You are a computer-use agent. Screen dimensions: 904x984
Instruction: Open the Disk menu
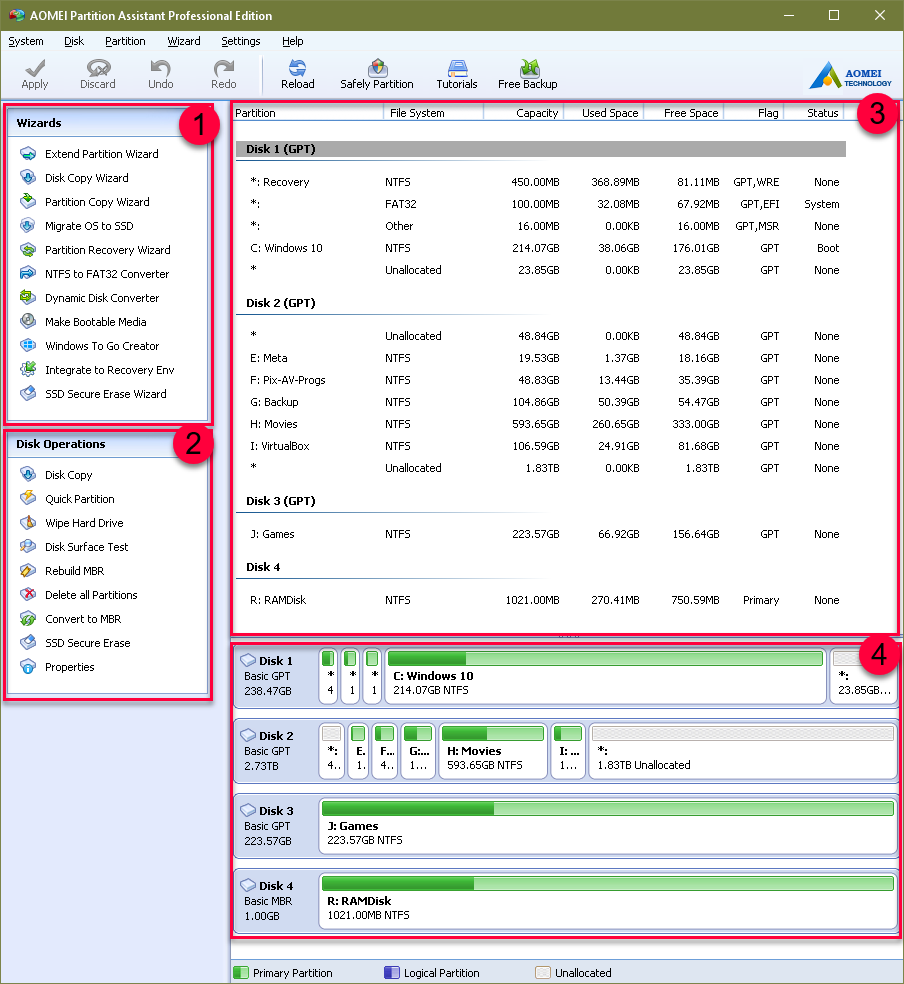coord(74,41)
